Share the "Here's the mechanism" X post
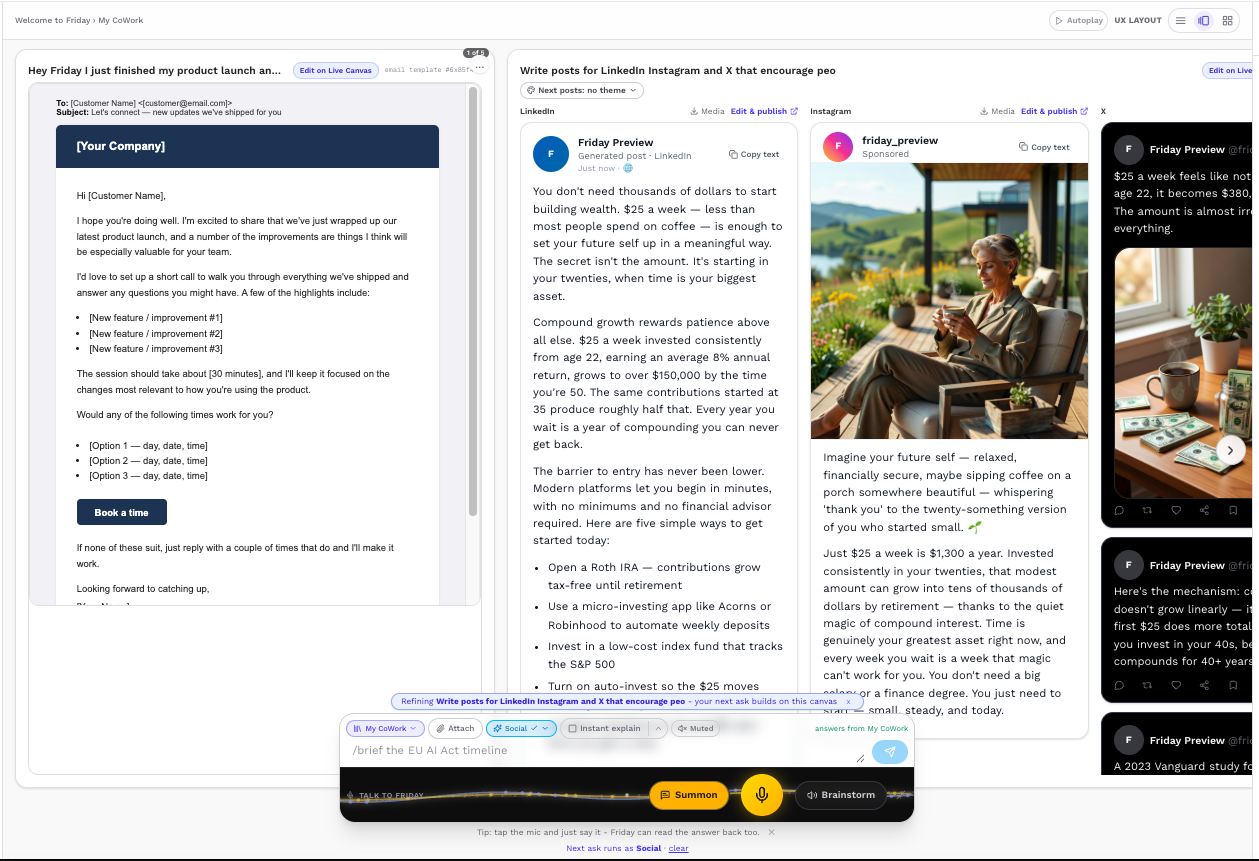 [x=1204, y=685]
